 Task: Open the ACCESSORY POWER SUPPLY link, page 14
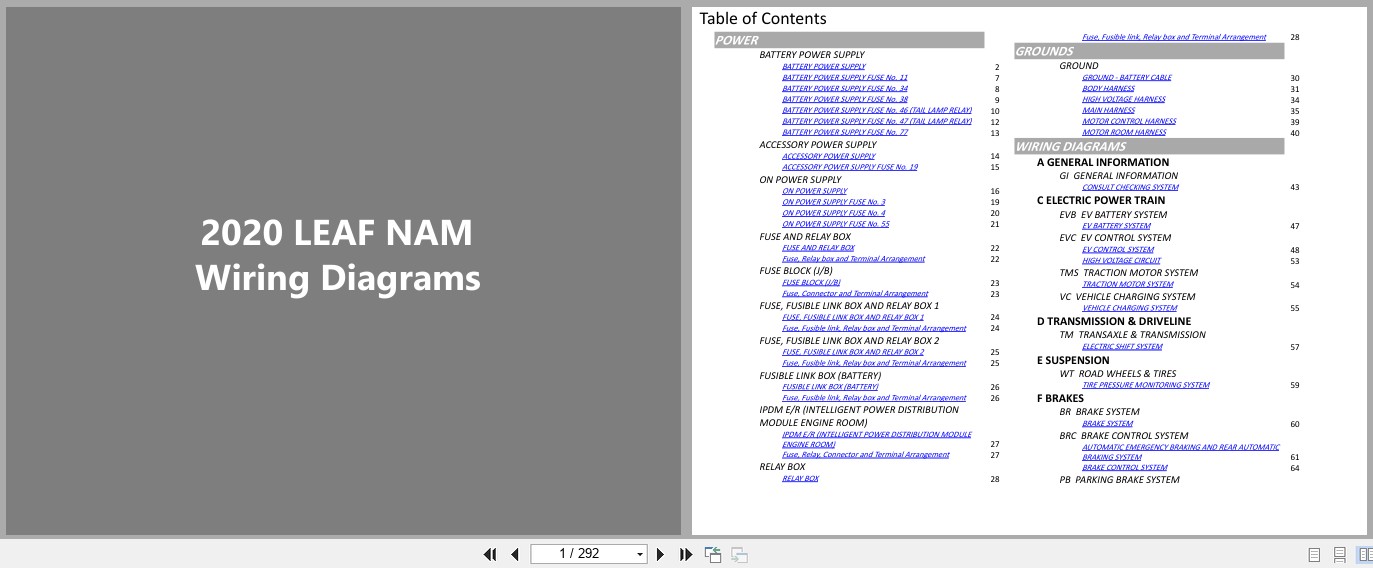tap(828, 156)
